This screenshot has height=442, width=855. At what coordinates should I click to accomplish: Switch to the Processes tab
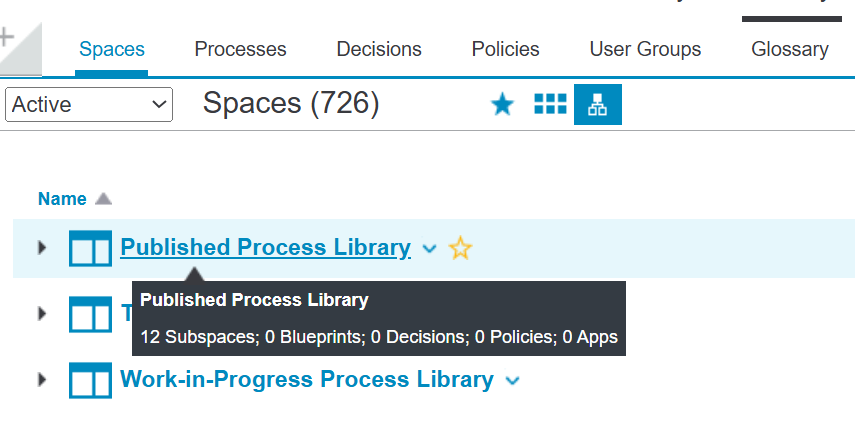[240, 49]
